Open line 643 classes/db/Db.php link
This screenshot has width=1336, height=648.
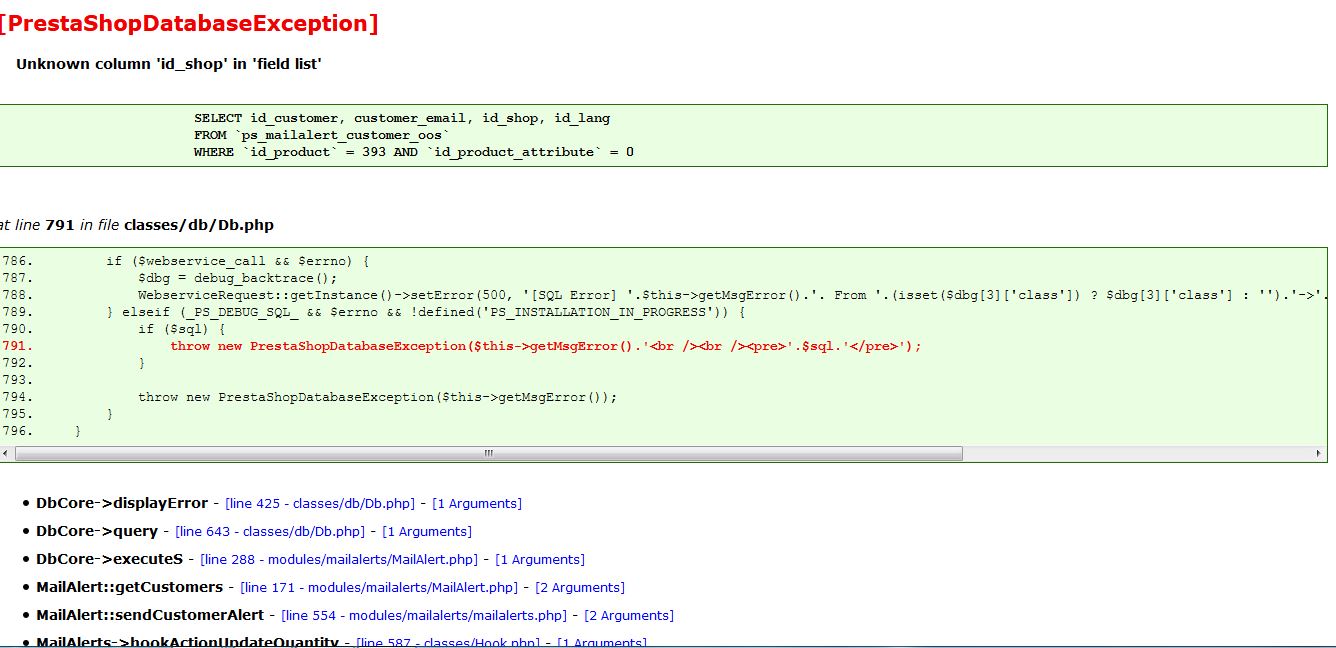click(270, 531)
